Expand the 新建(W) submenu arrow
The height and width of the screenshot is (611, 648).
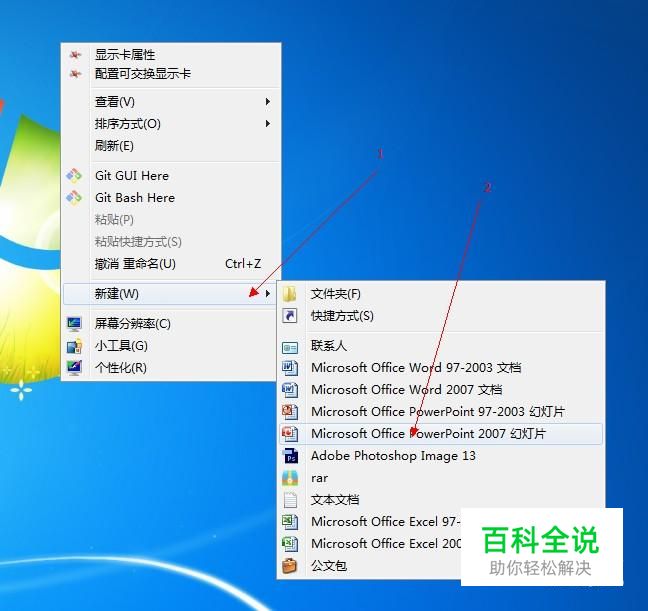click(268, 294)
